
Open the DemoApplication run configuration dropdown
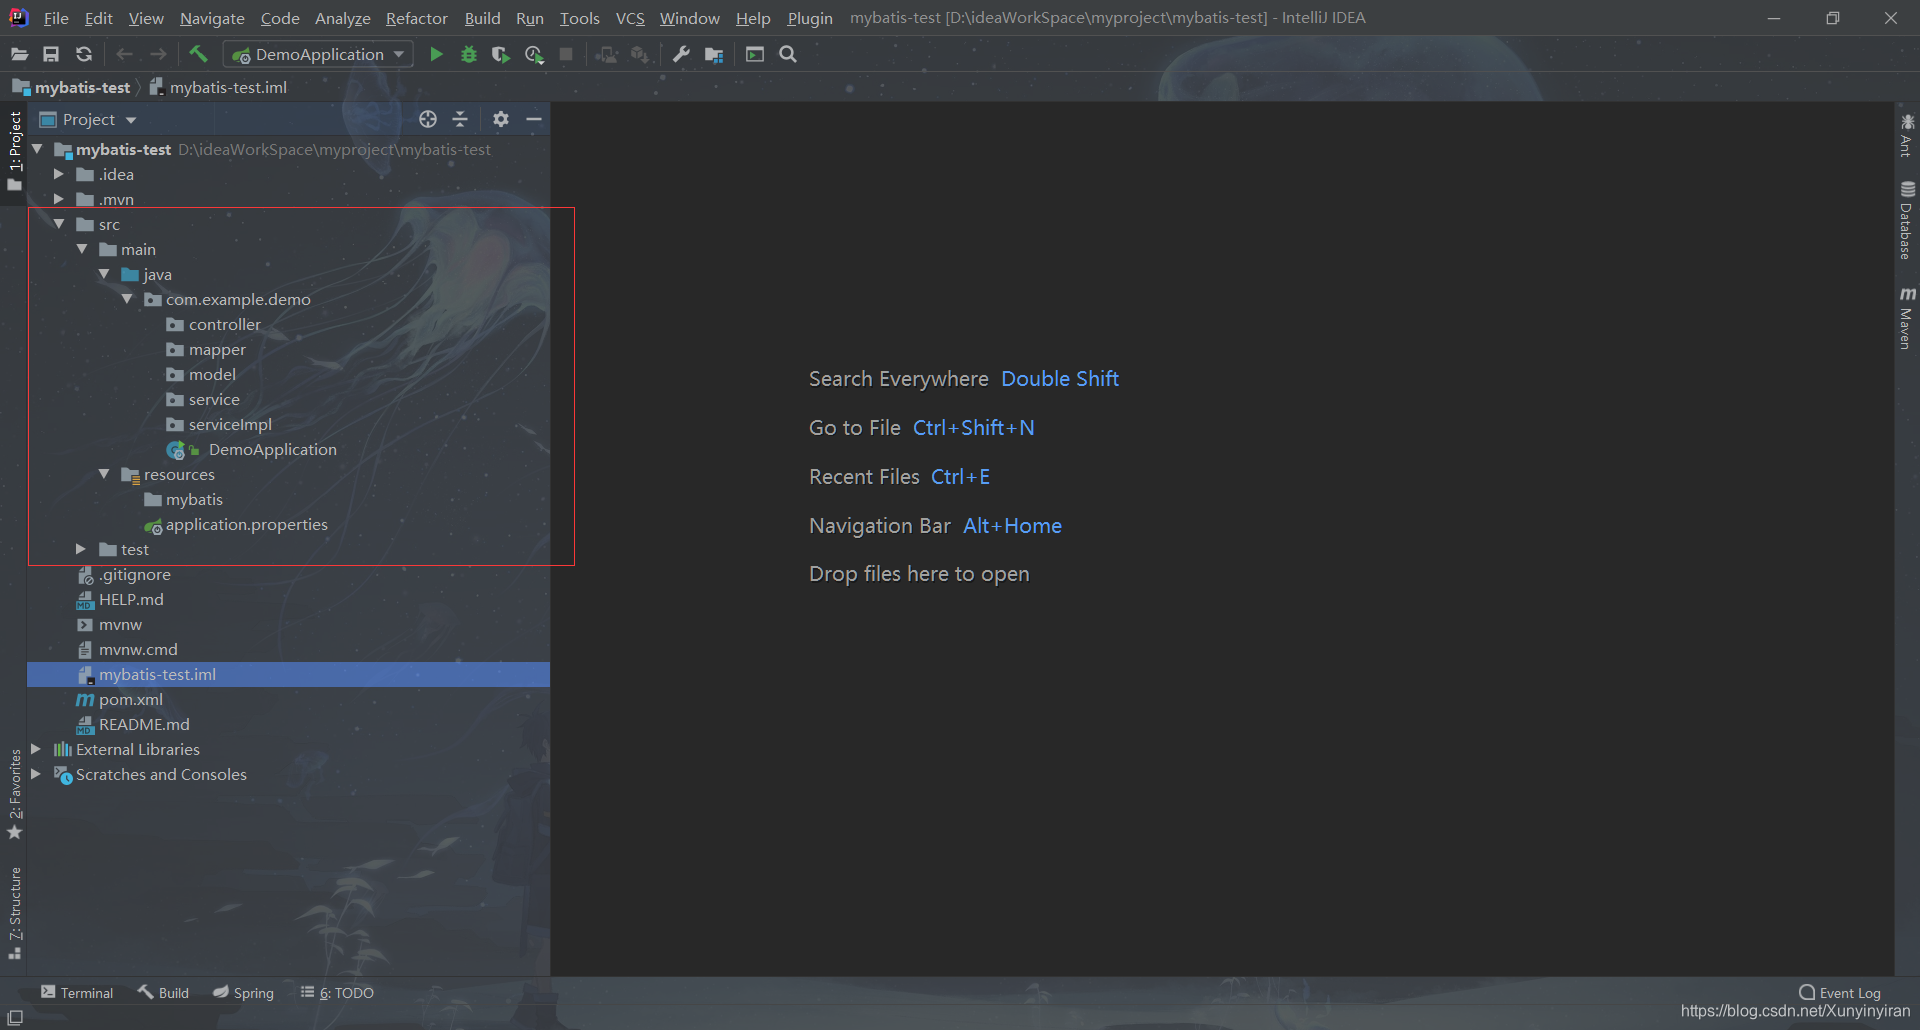point(319,55)
